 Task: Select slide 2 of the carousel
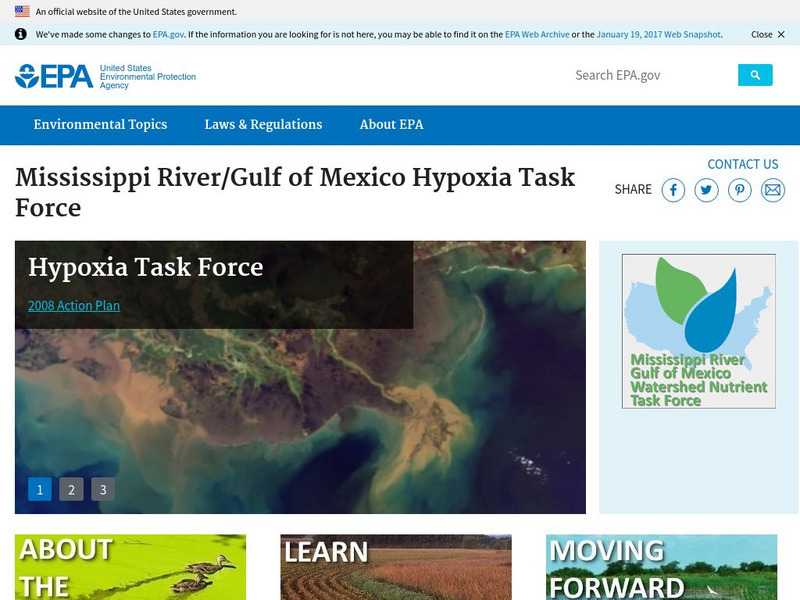71,489
